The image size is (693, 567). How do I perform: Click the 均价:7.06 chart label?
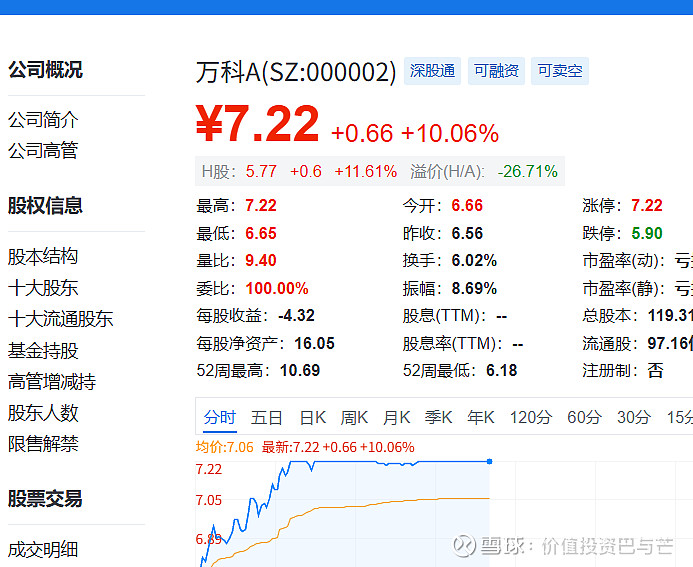[x=225, y=447]
